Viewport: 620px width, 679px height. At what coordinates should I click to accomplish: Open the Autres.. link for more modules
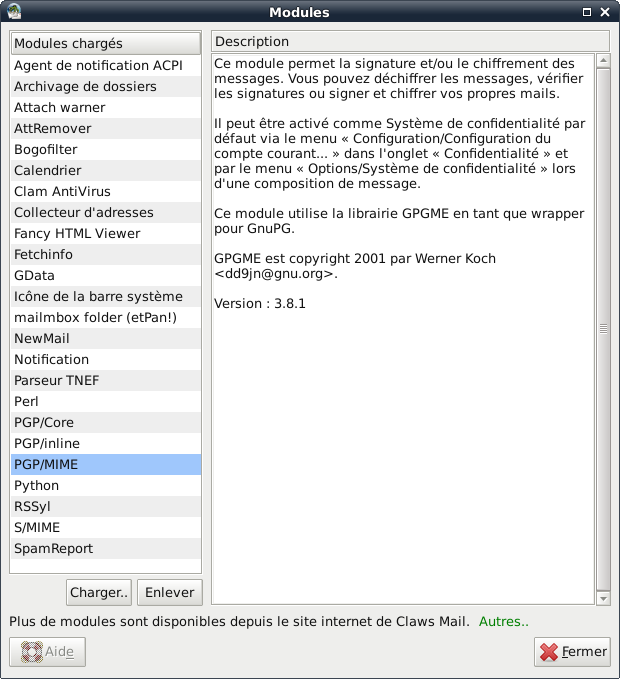coord(503,621)
